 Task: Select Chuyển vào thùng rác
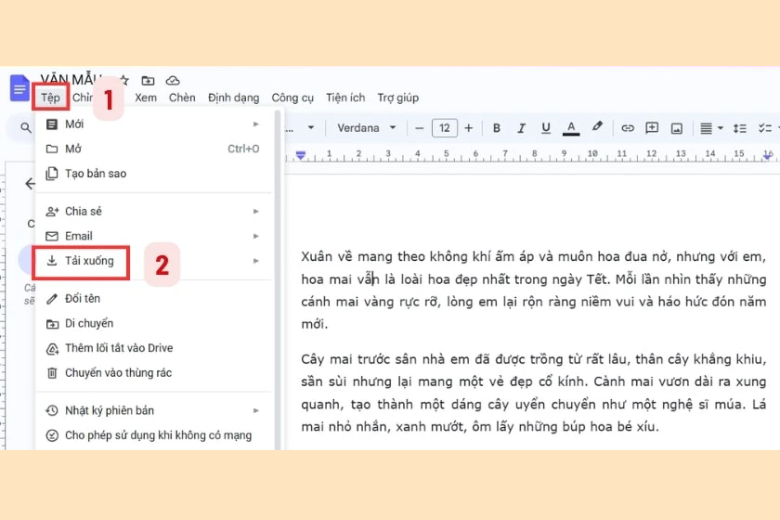click(x=154, y=373)
